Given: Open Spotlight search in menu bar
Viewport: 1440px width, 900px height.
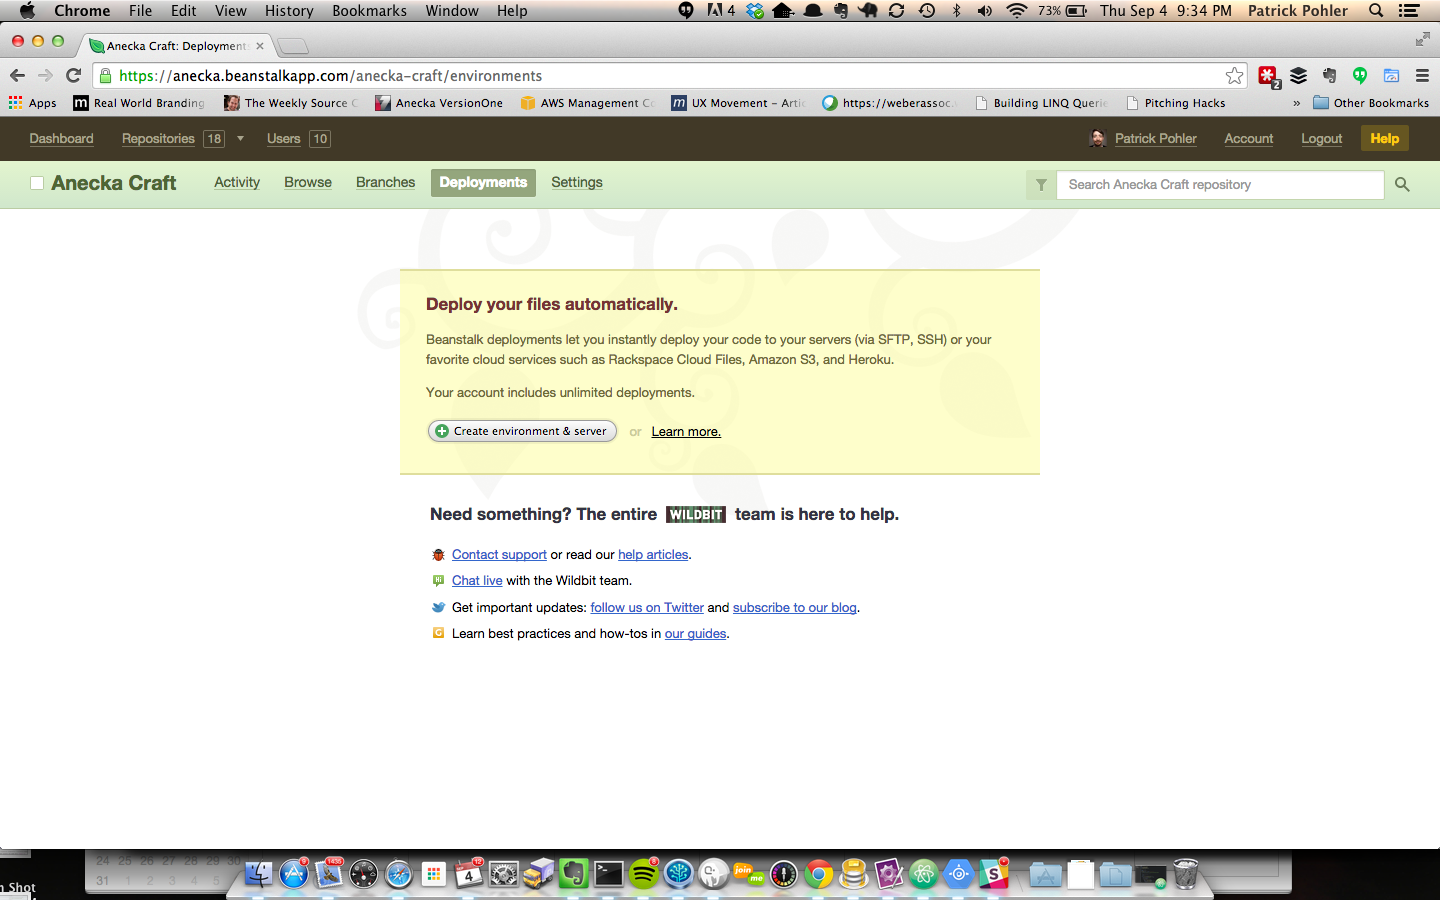Looking at the screenshot, I should [x=1376, y=10].
